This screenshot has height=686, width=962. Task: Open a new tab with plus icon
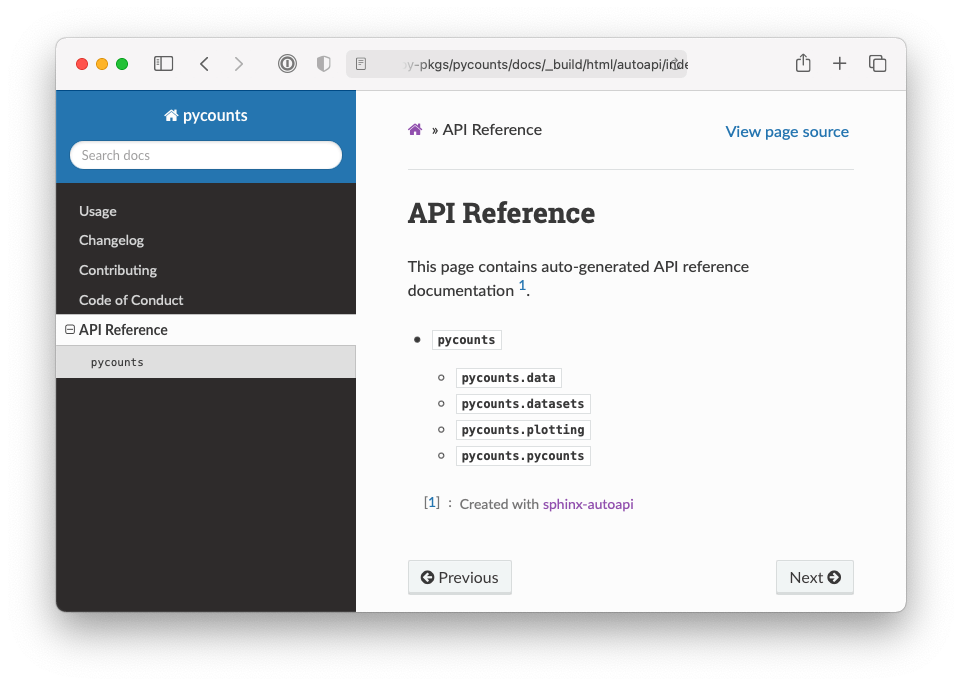(x=840, y=64)
